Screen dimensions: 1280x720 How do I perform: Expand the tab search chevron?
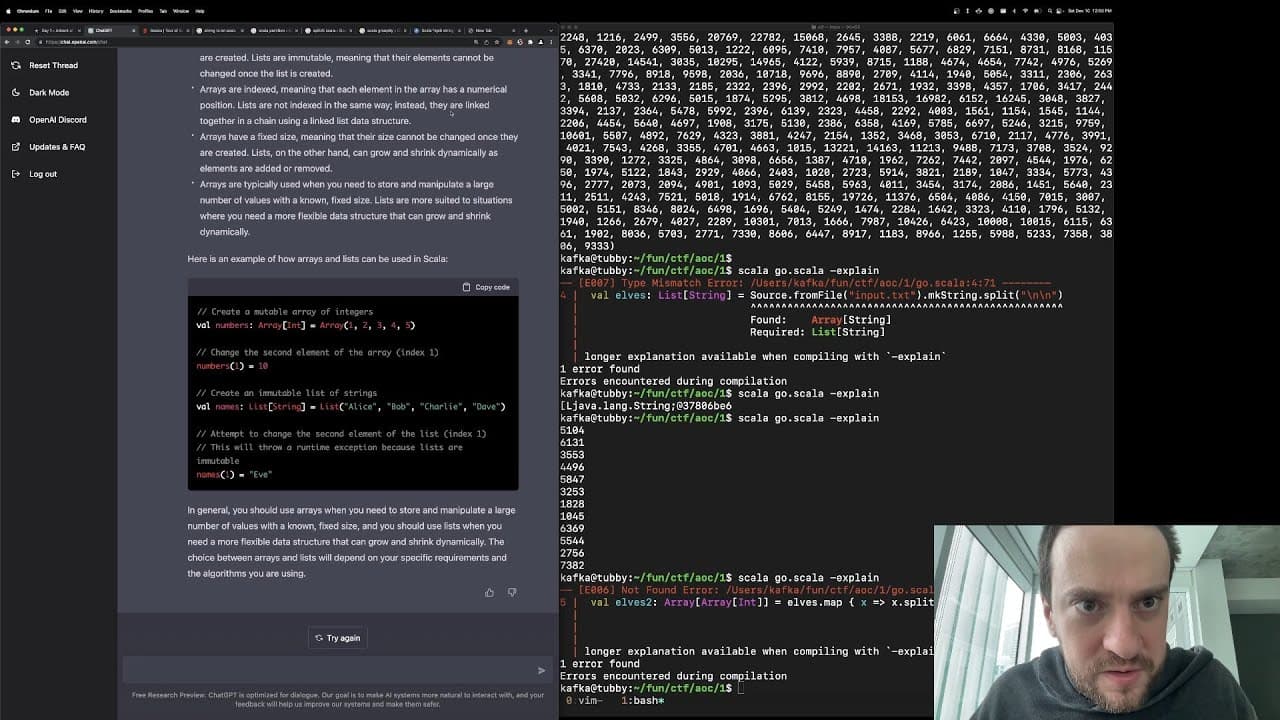click(551, 30)
